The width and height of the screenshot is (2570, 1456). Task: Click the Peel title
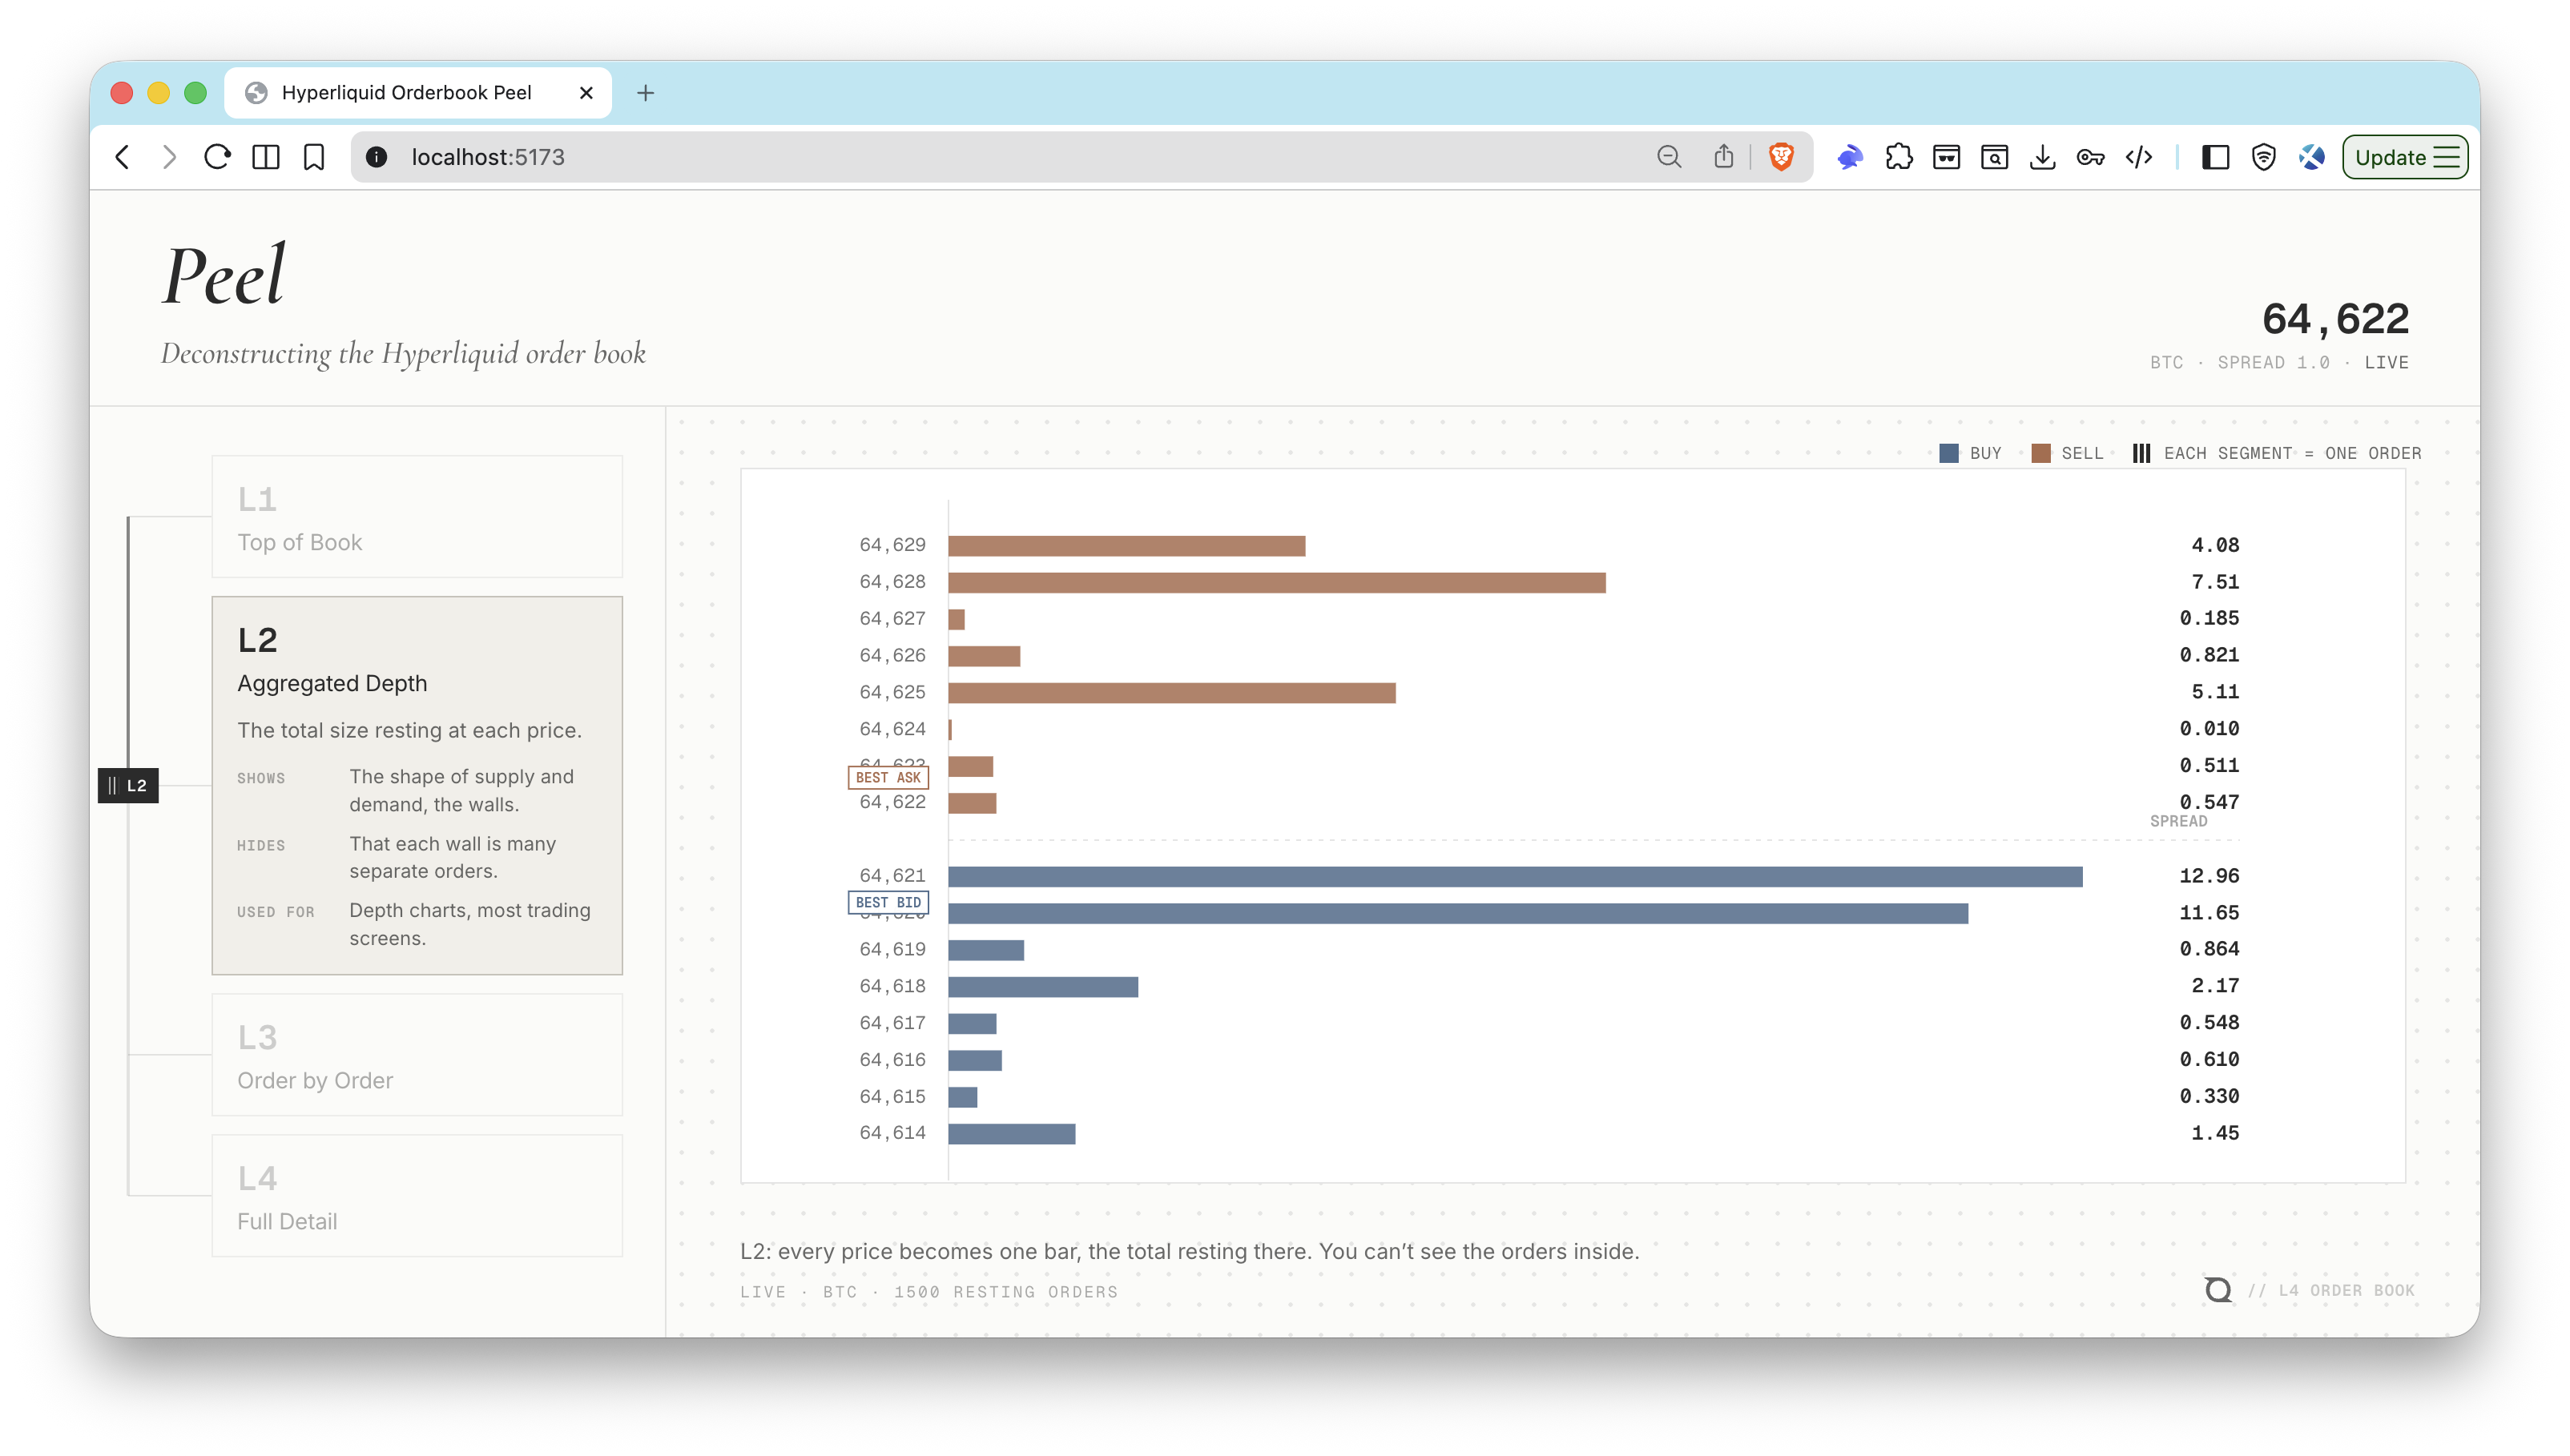point(224,274)
